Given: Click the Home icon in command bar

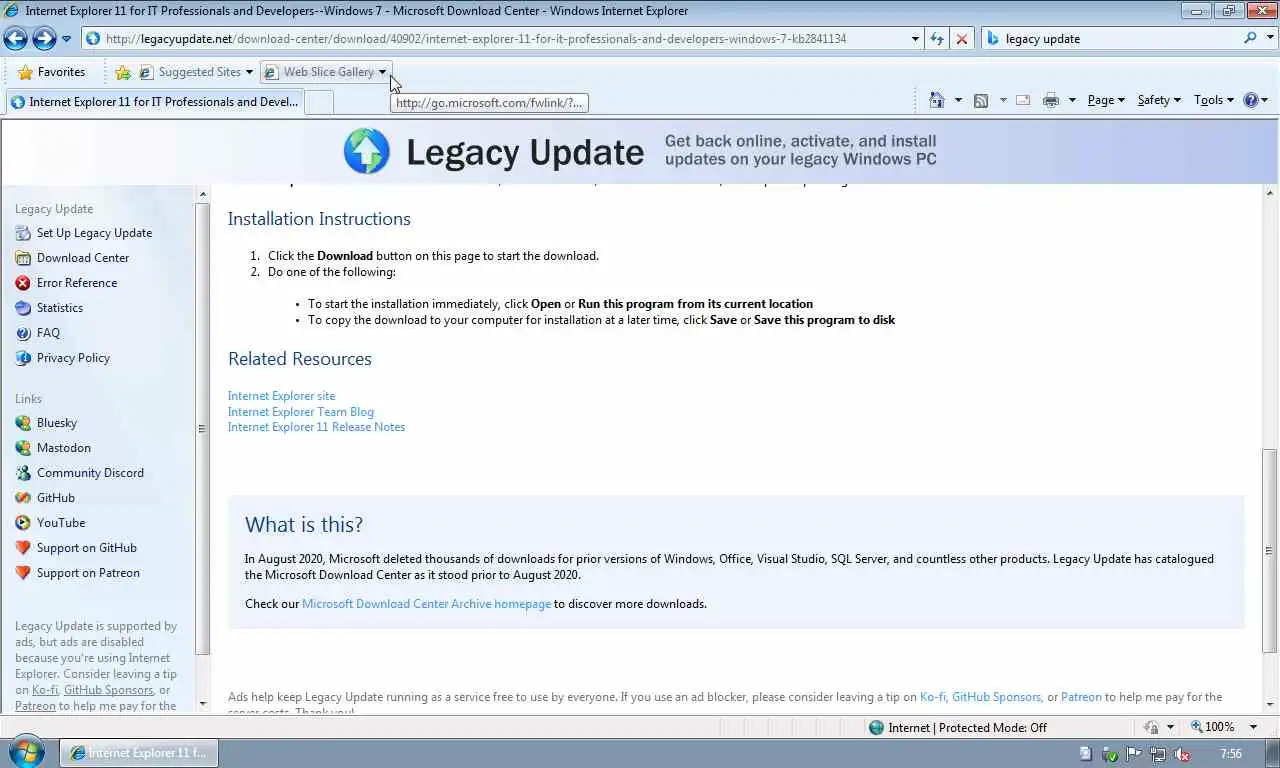Looking at the screenshot, I should [936, 100].
